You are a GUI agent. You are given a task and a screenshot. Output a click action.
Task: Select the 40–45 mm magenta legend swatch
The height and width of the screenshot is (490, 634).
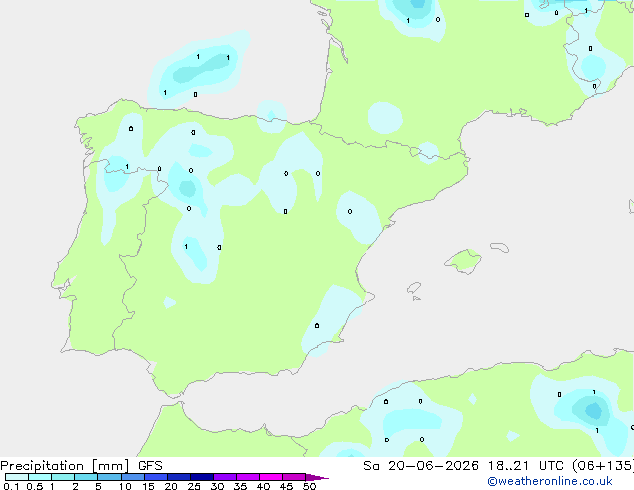[x=271, y=477]
